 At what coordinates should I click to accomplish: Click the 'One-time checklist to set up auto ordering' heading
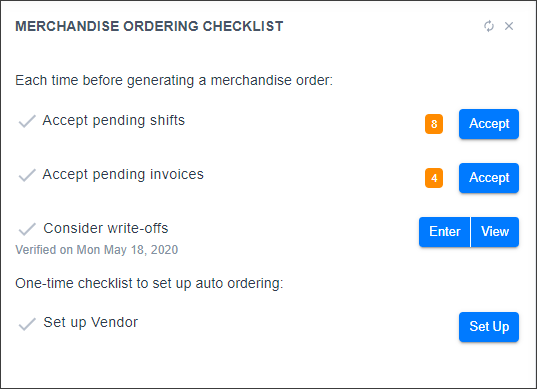pyautogui.click(x=149, y=284)
